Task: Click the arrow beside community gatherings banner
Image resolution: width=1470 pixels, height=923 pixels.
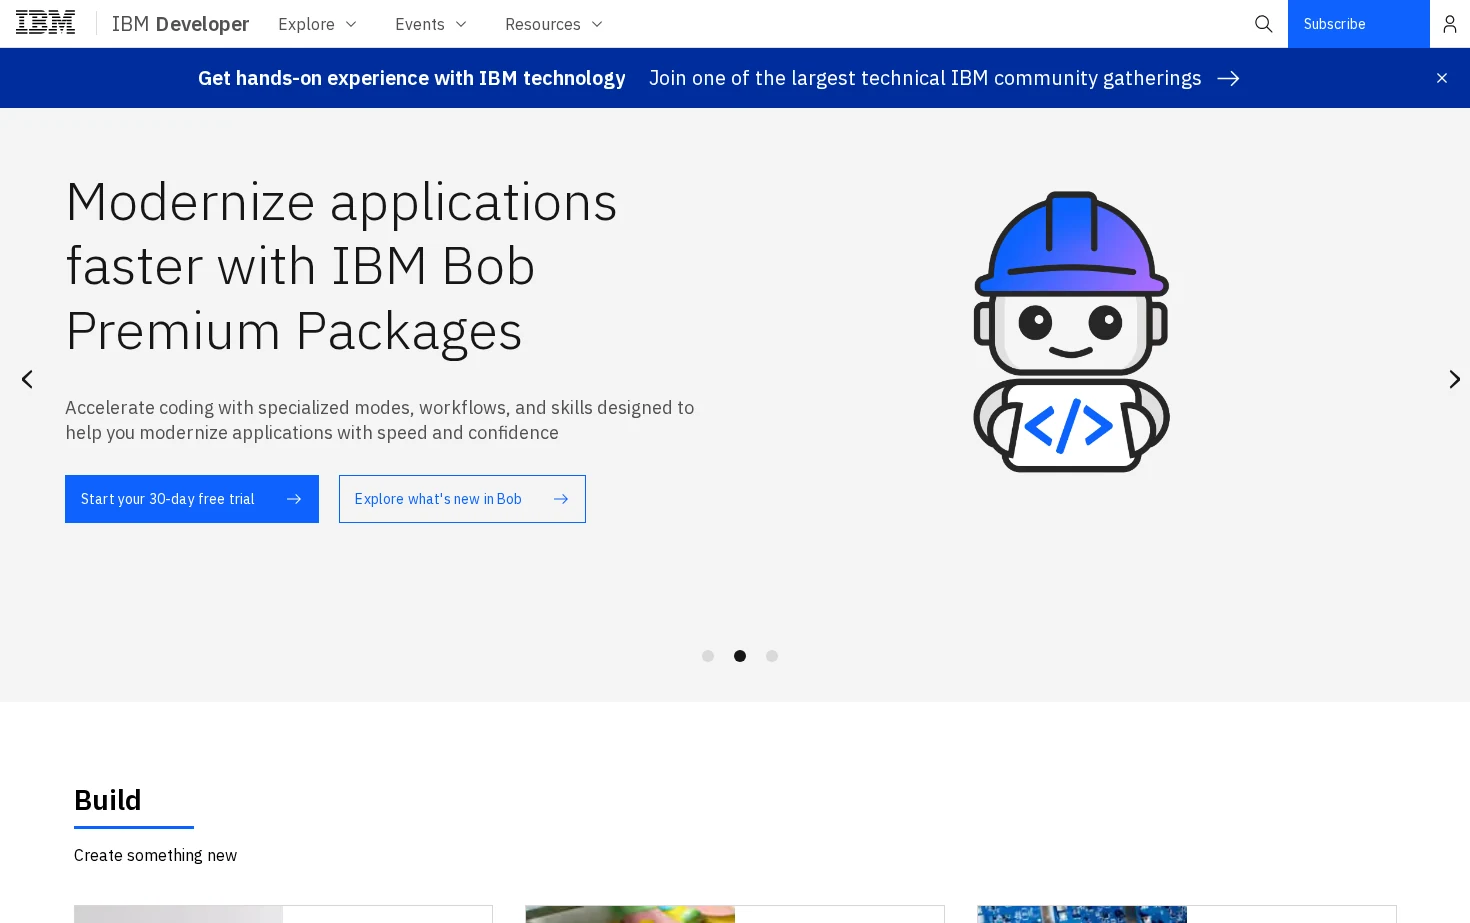Action: point(1228,78)
